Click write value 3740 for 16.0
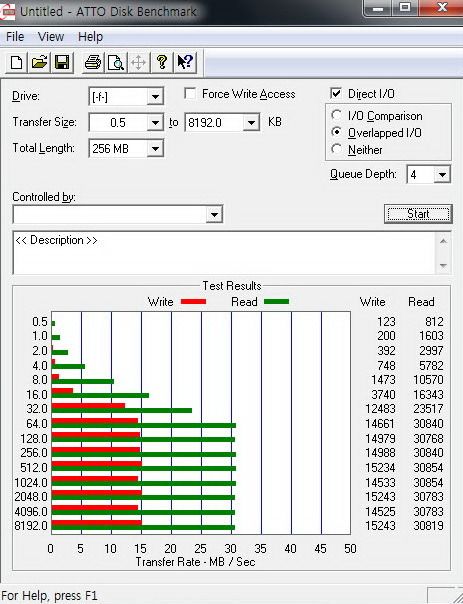Screen dimensions: 463x604 tap(384, 394)
